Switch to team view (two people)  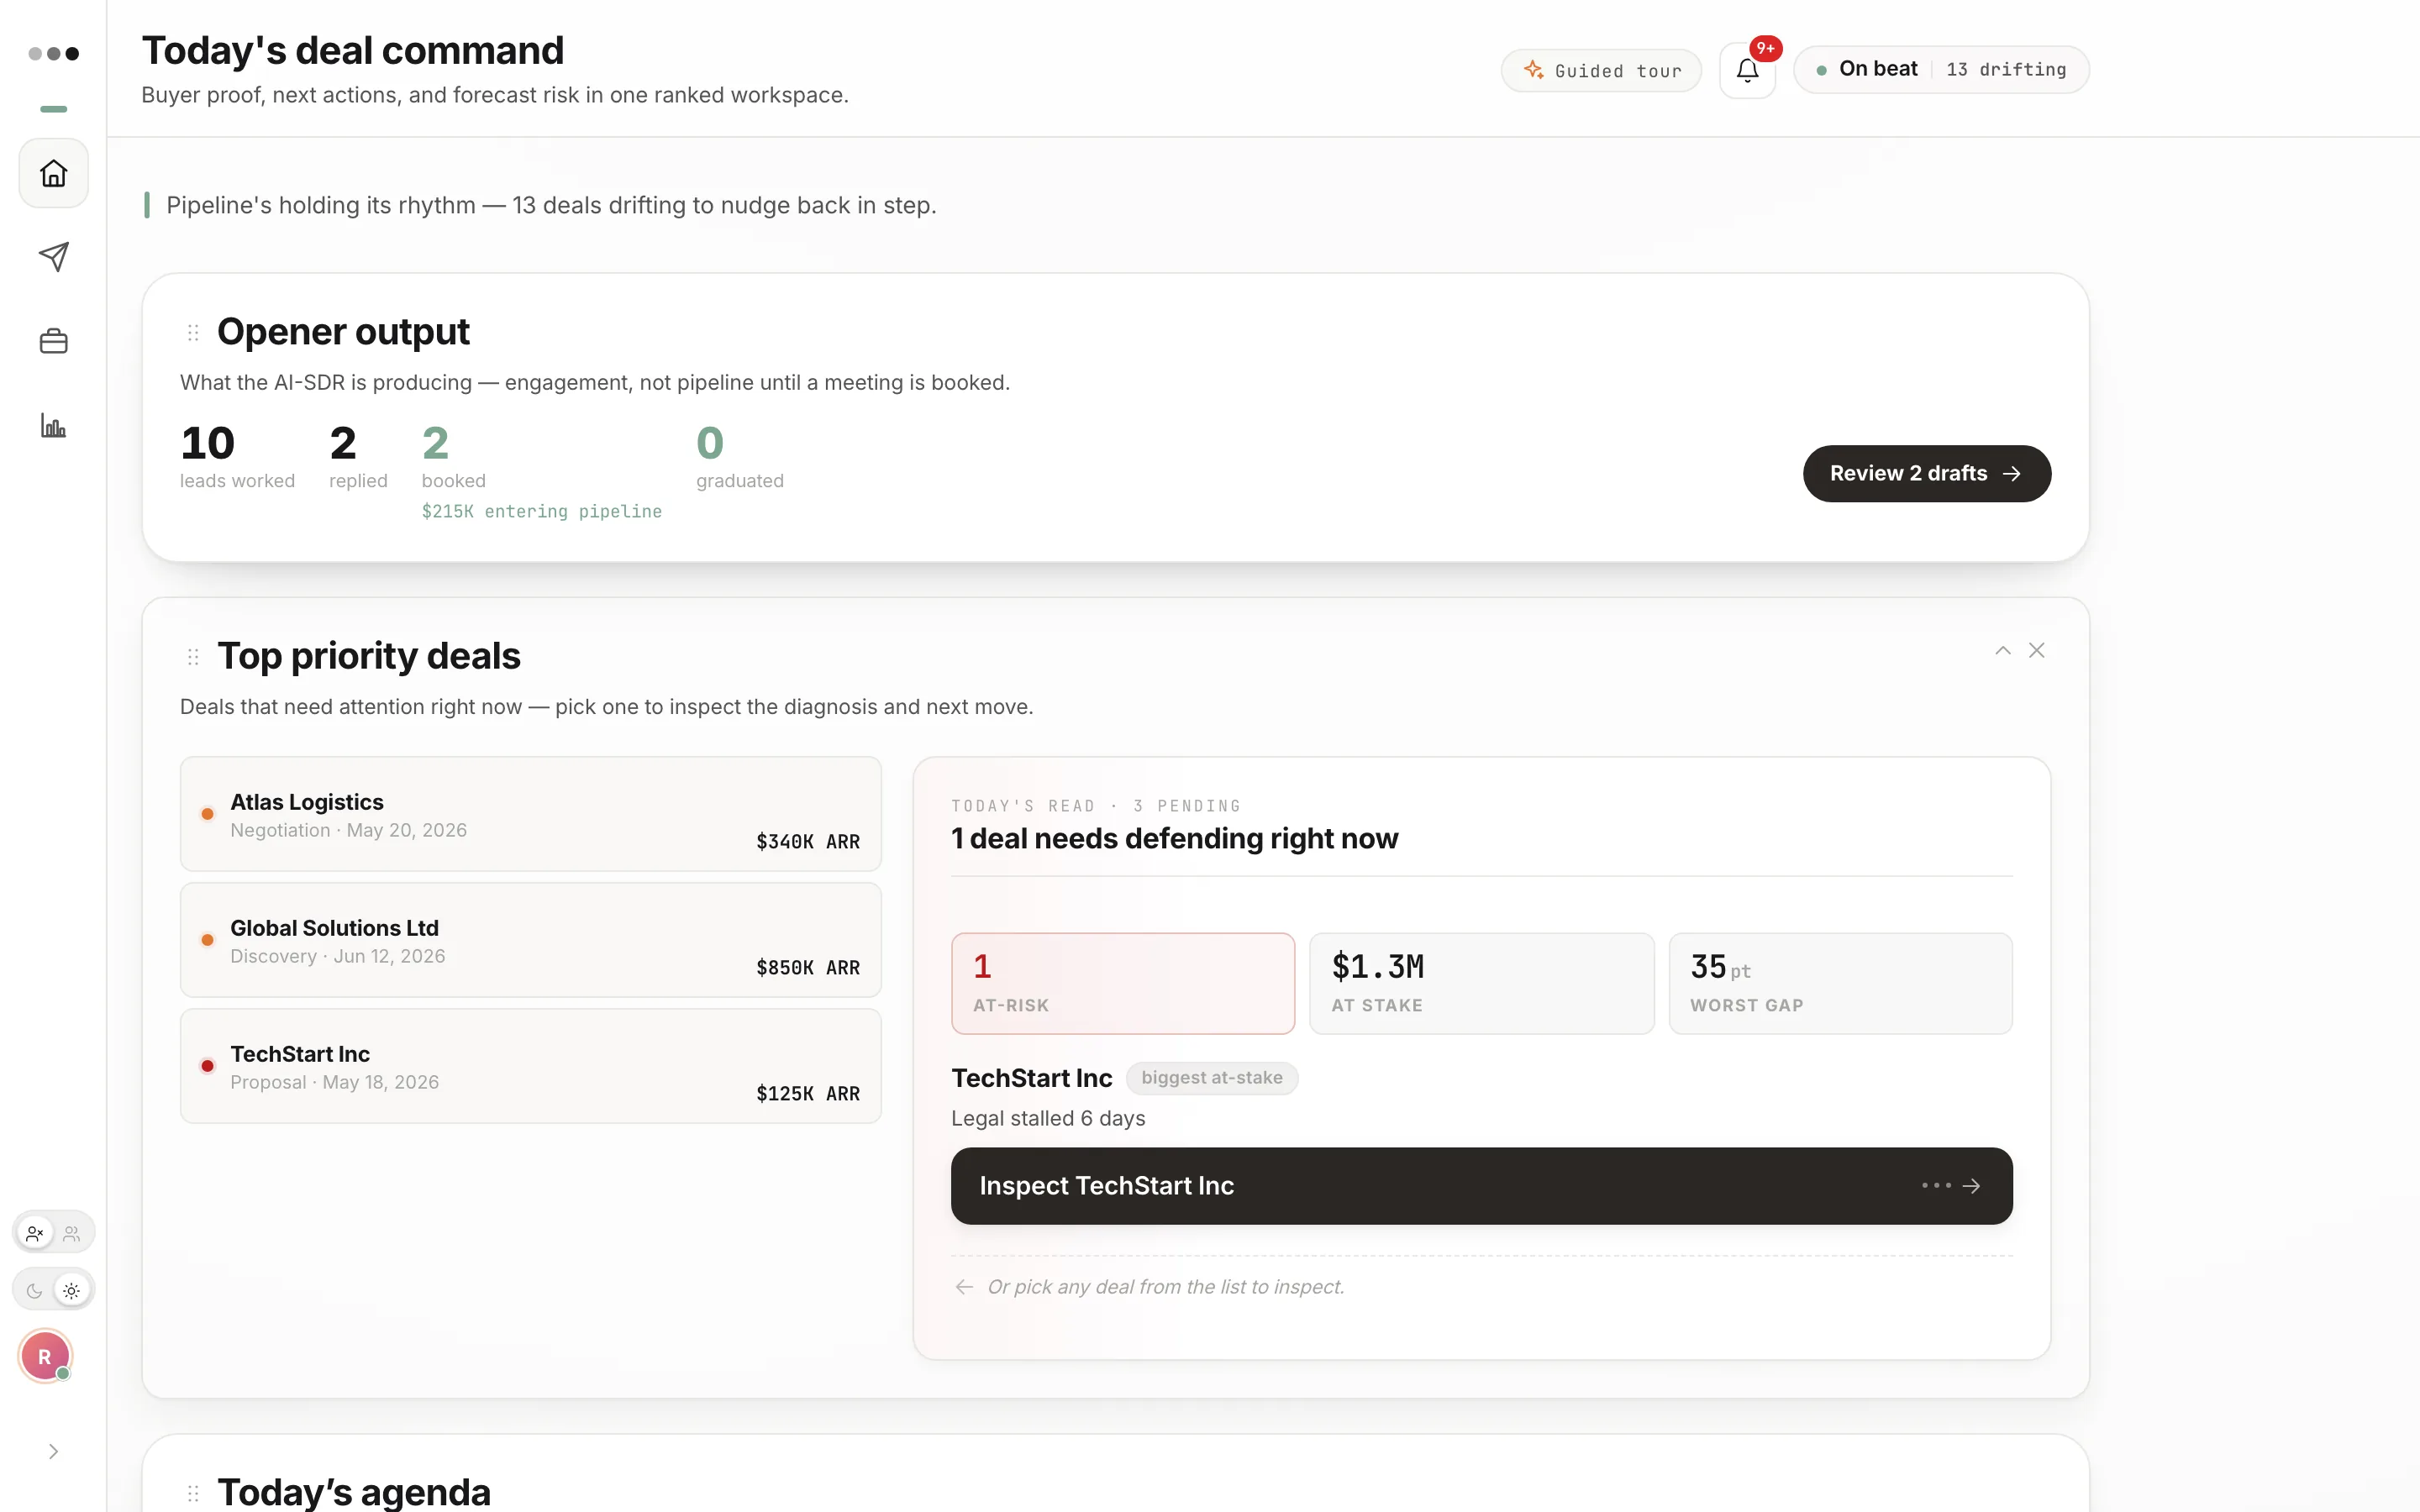click(x=71, y=1233)
